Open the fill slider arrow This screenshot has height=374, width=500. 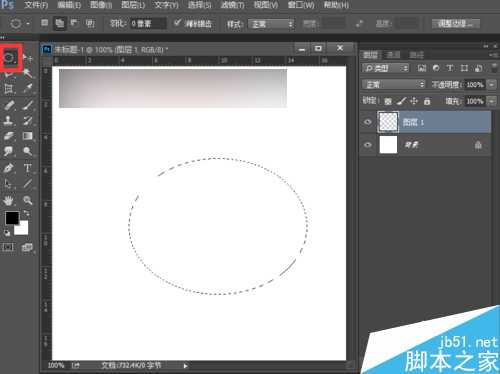[492, 100]
